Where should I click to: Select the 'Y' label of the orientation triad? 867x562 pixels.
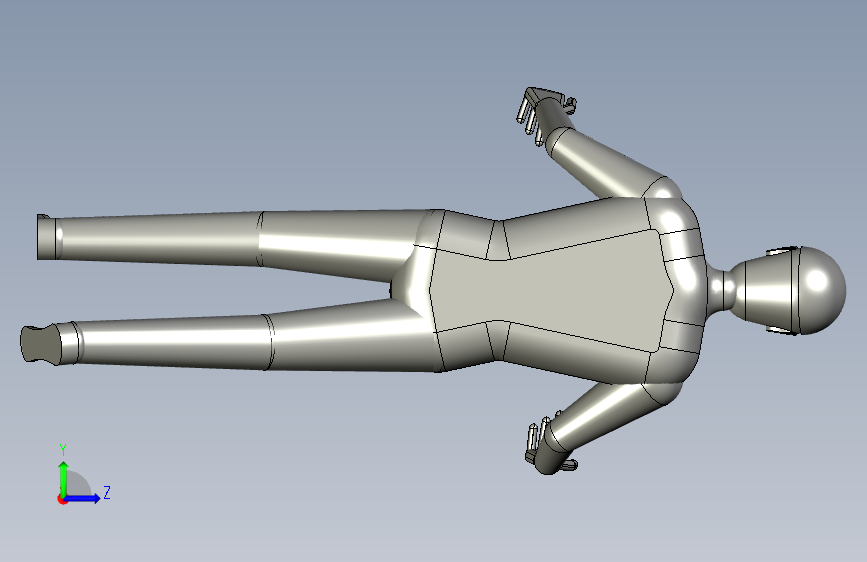pos(63,450)
